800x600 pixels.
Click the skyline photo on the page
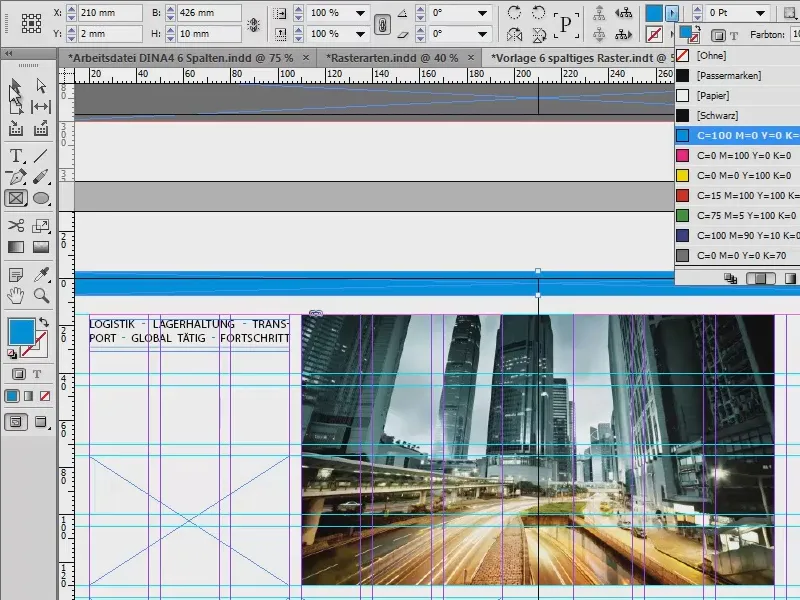[x=538, y=449]
